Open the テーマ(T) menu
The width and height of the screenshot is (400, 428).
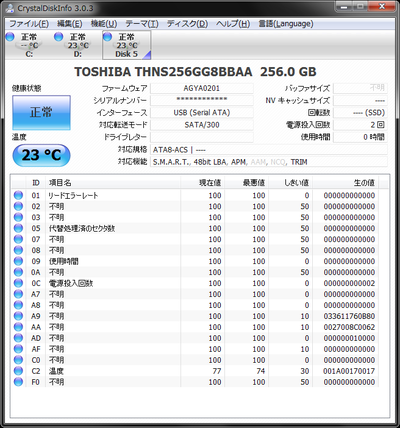click(x=142, y=24)
